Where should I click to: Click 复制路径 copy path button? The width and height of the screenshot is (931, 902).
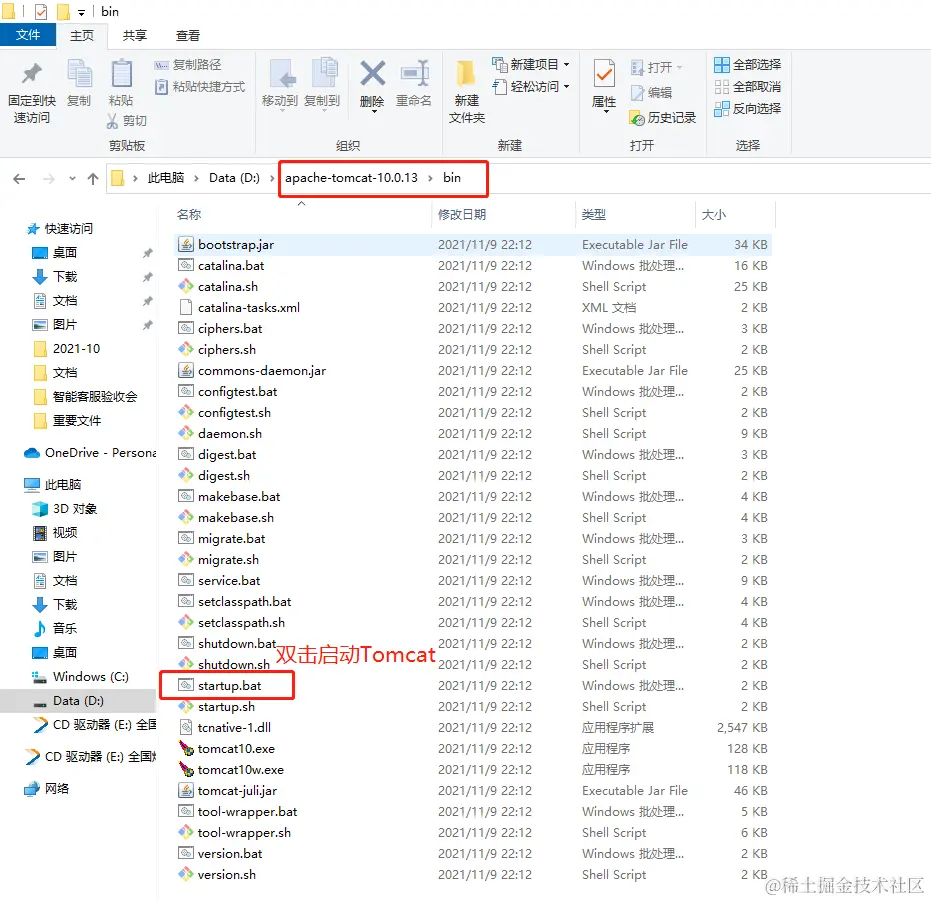click(188, 65)
